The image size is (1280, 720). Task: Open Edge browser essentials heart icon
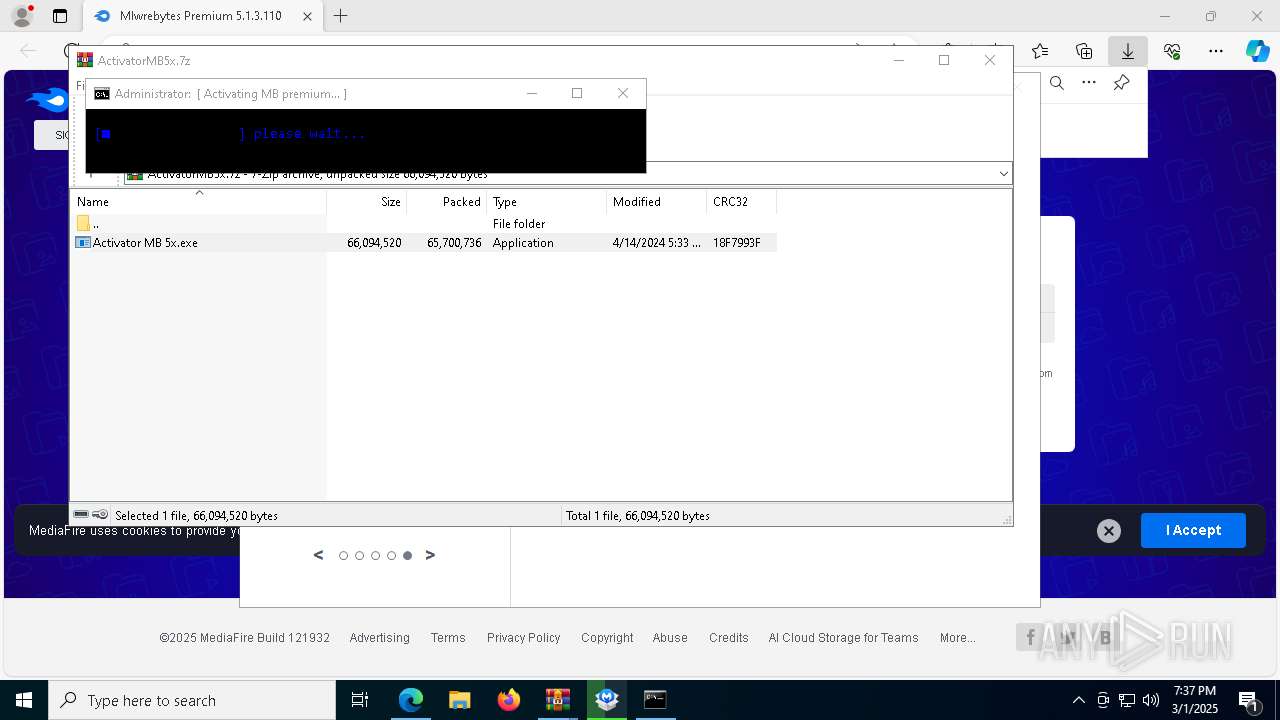coord(1172,51)
